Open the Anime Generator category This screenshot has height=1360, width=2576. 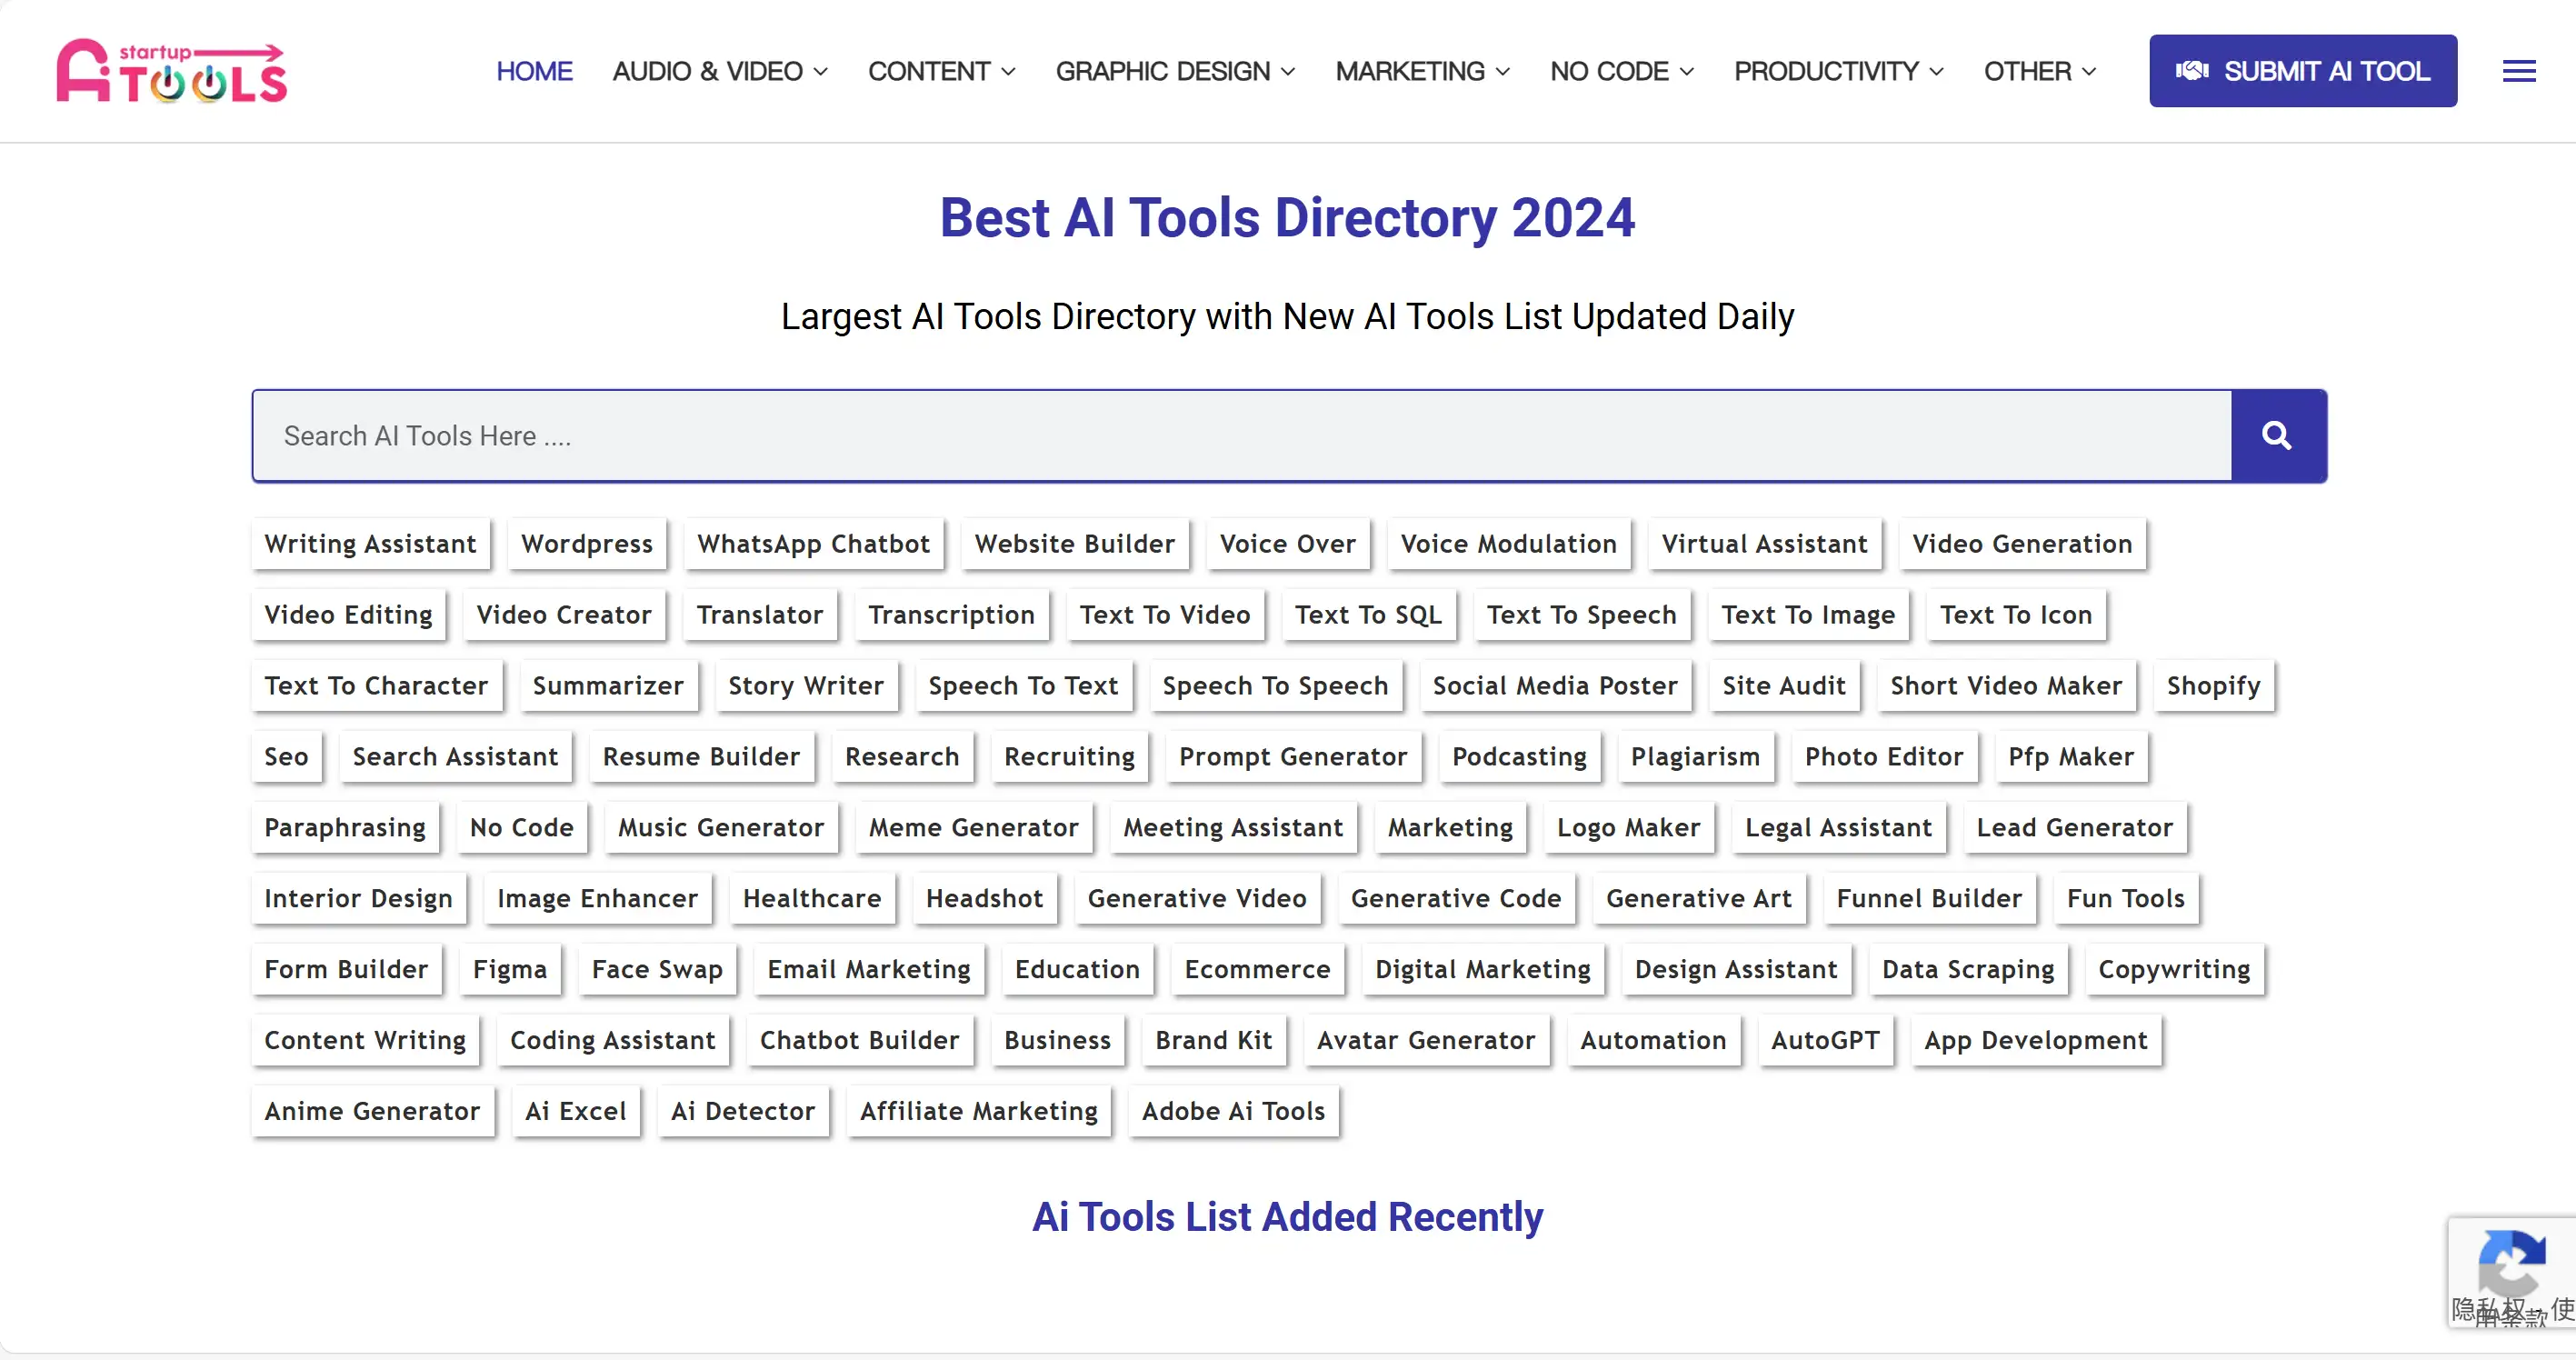click(x=372, y=1112)
